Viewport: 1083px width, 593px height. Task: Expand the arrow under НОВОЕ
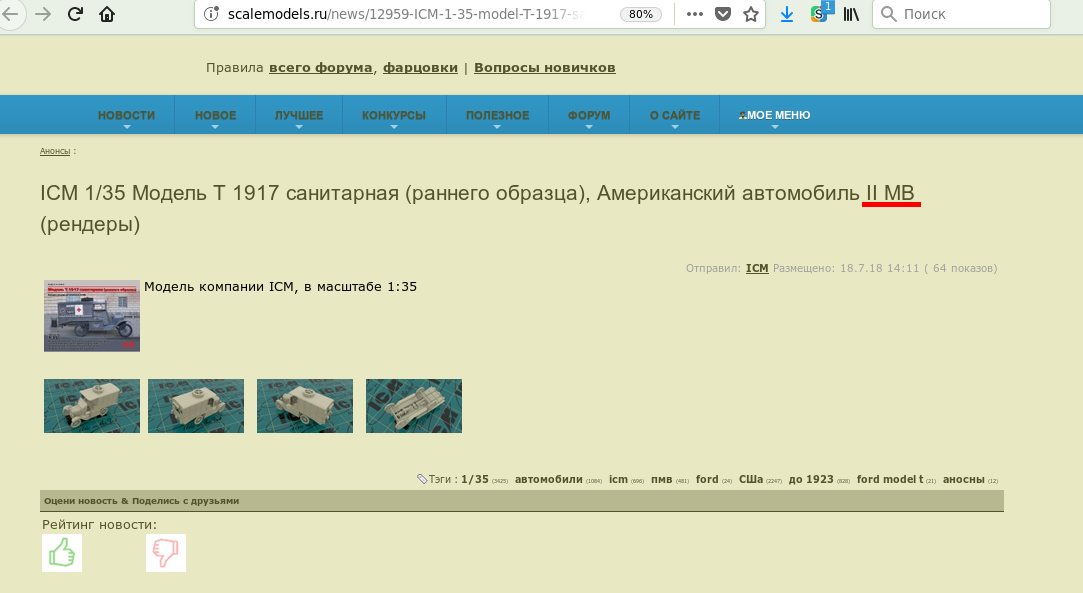coord(215,127)
